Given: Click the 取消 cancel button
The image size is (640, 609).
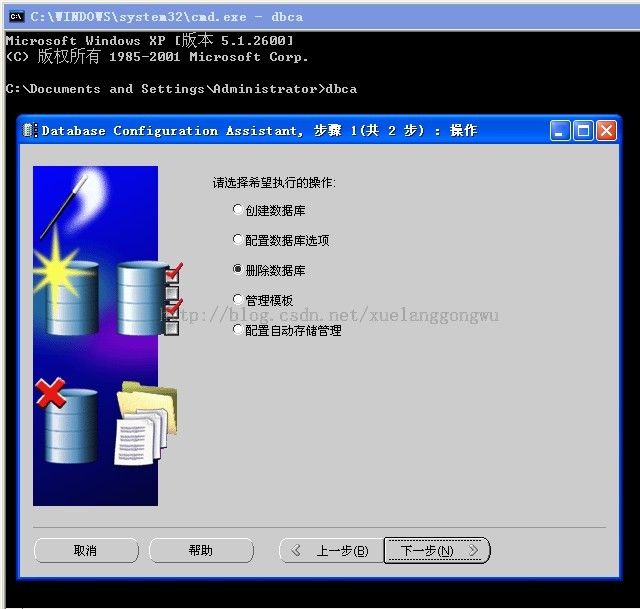Looking at the screenshot, I should (x=86, y=551).
